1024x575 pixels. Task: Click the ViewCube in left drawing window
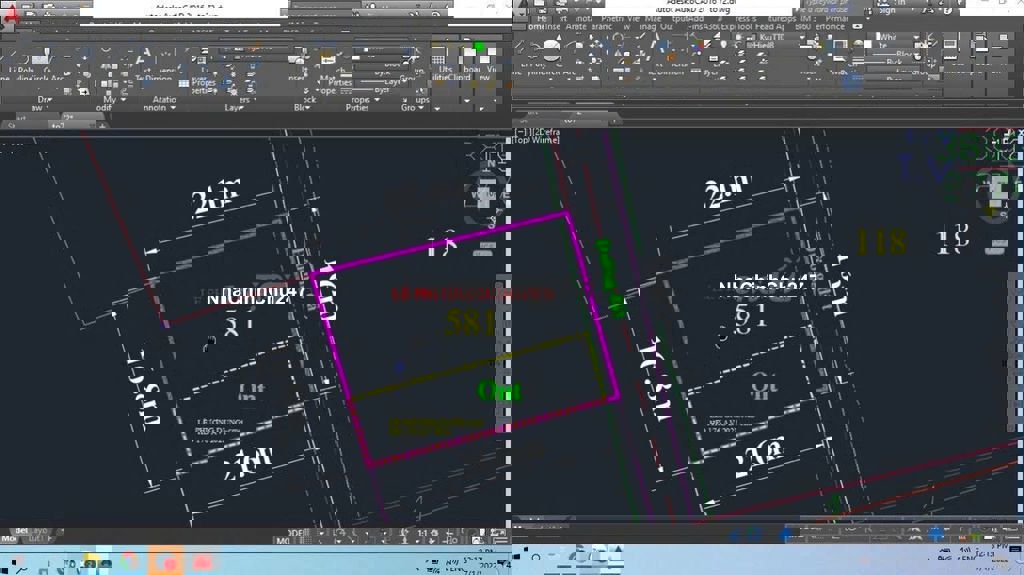[486, 192]
